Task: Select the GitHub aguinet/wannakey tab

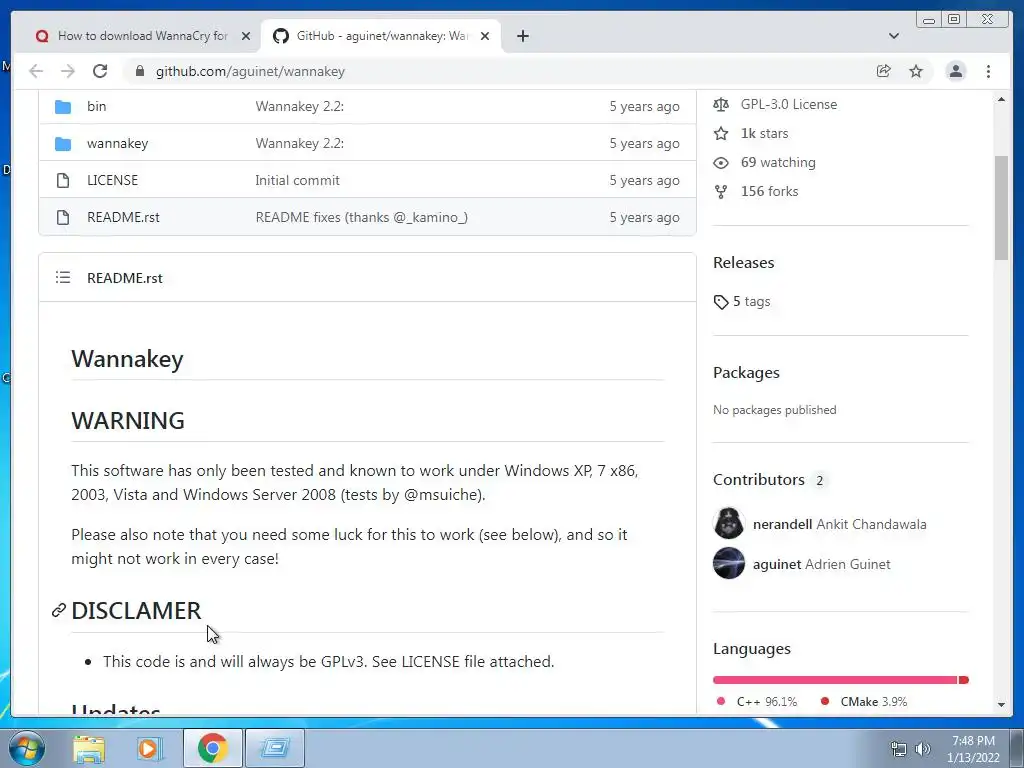Action: pyautogui.click(x=381, y=36)
